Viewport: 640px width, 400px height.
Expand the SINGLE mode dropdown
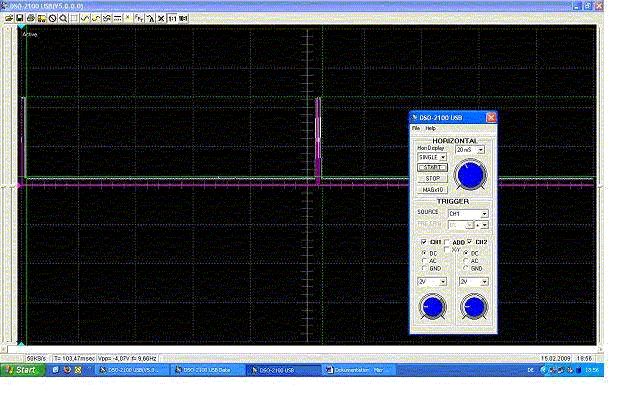pos(443,157)
